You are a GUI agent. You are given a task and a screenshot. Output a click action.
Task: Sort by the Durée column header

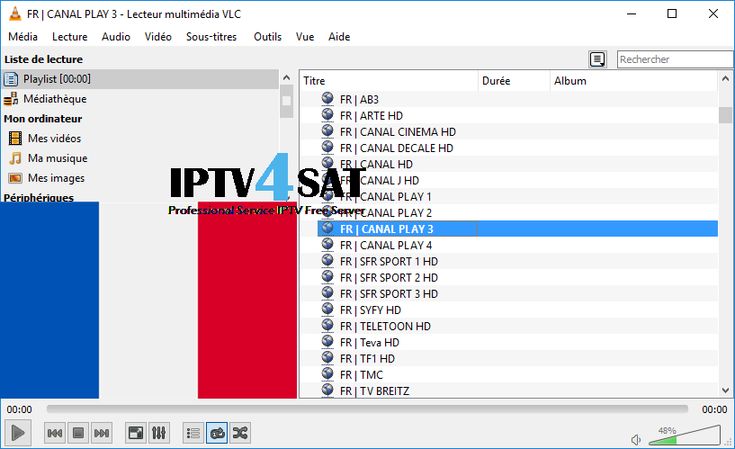point(514,81)
